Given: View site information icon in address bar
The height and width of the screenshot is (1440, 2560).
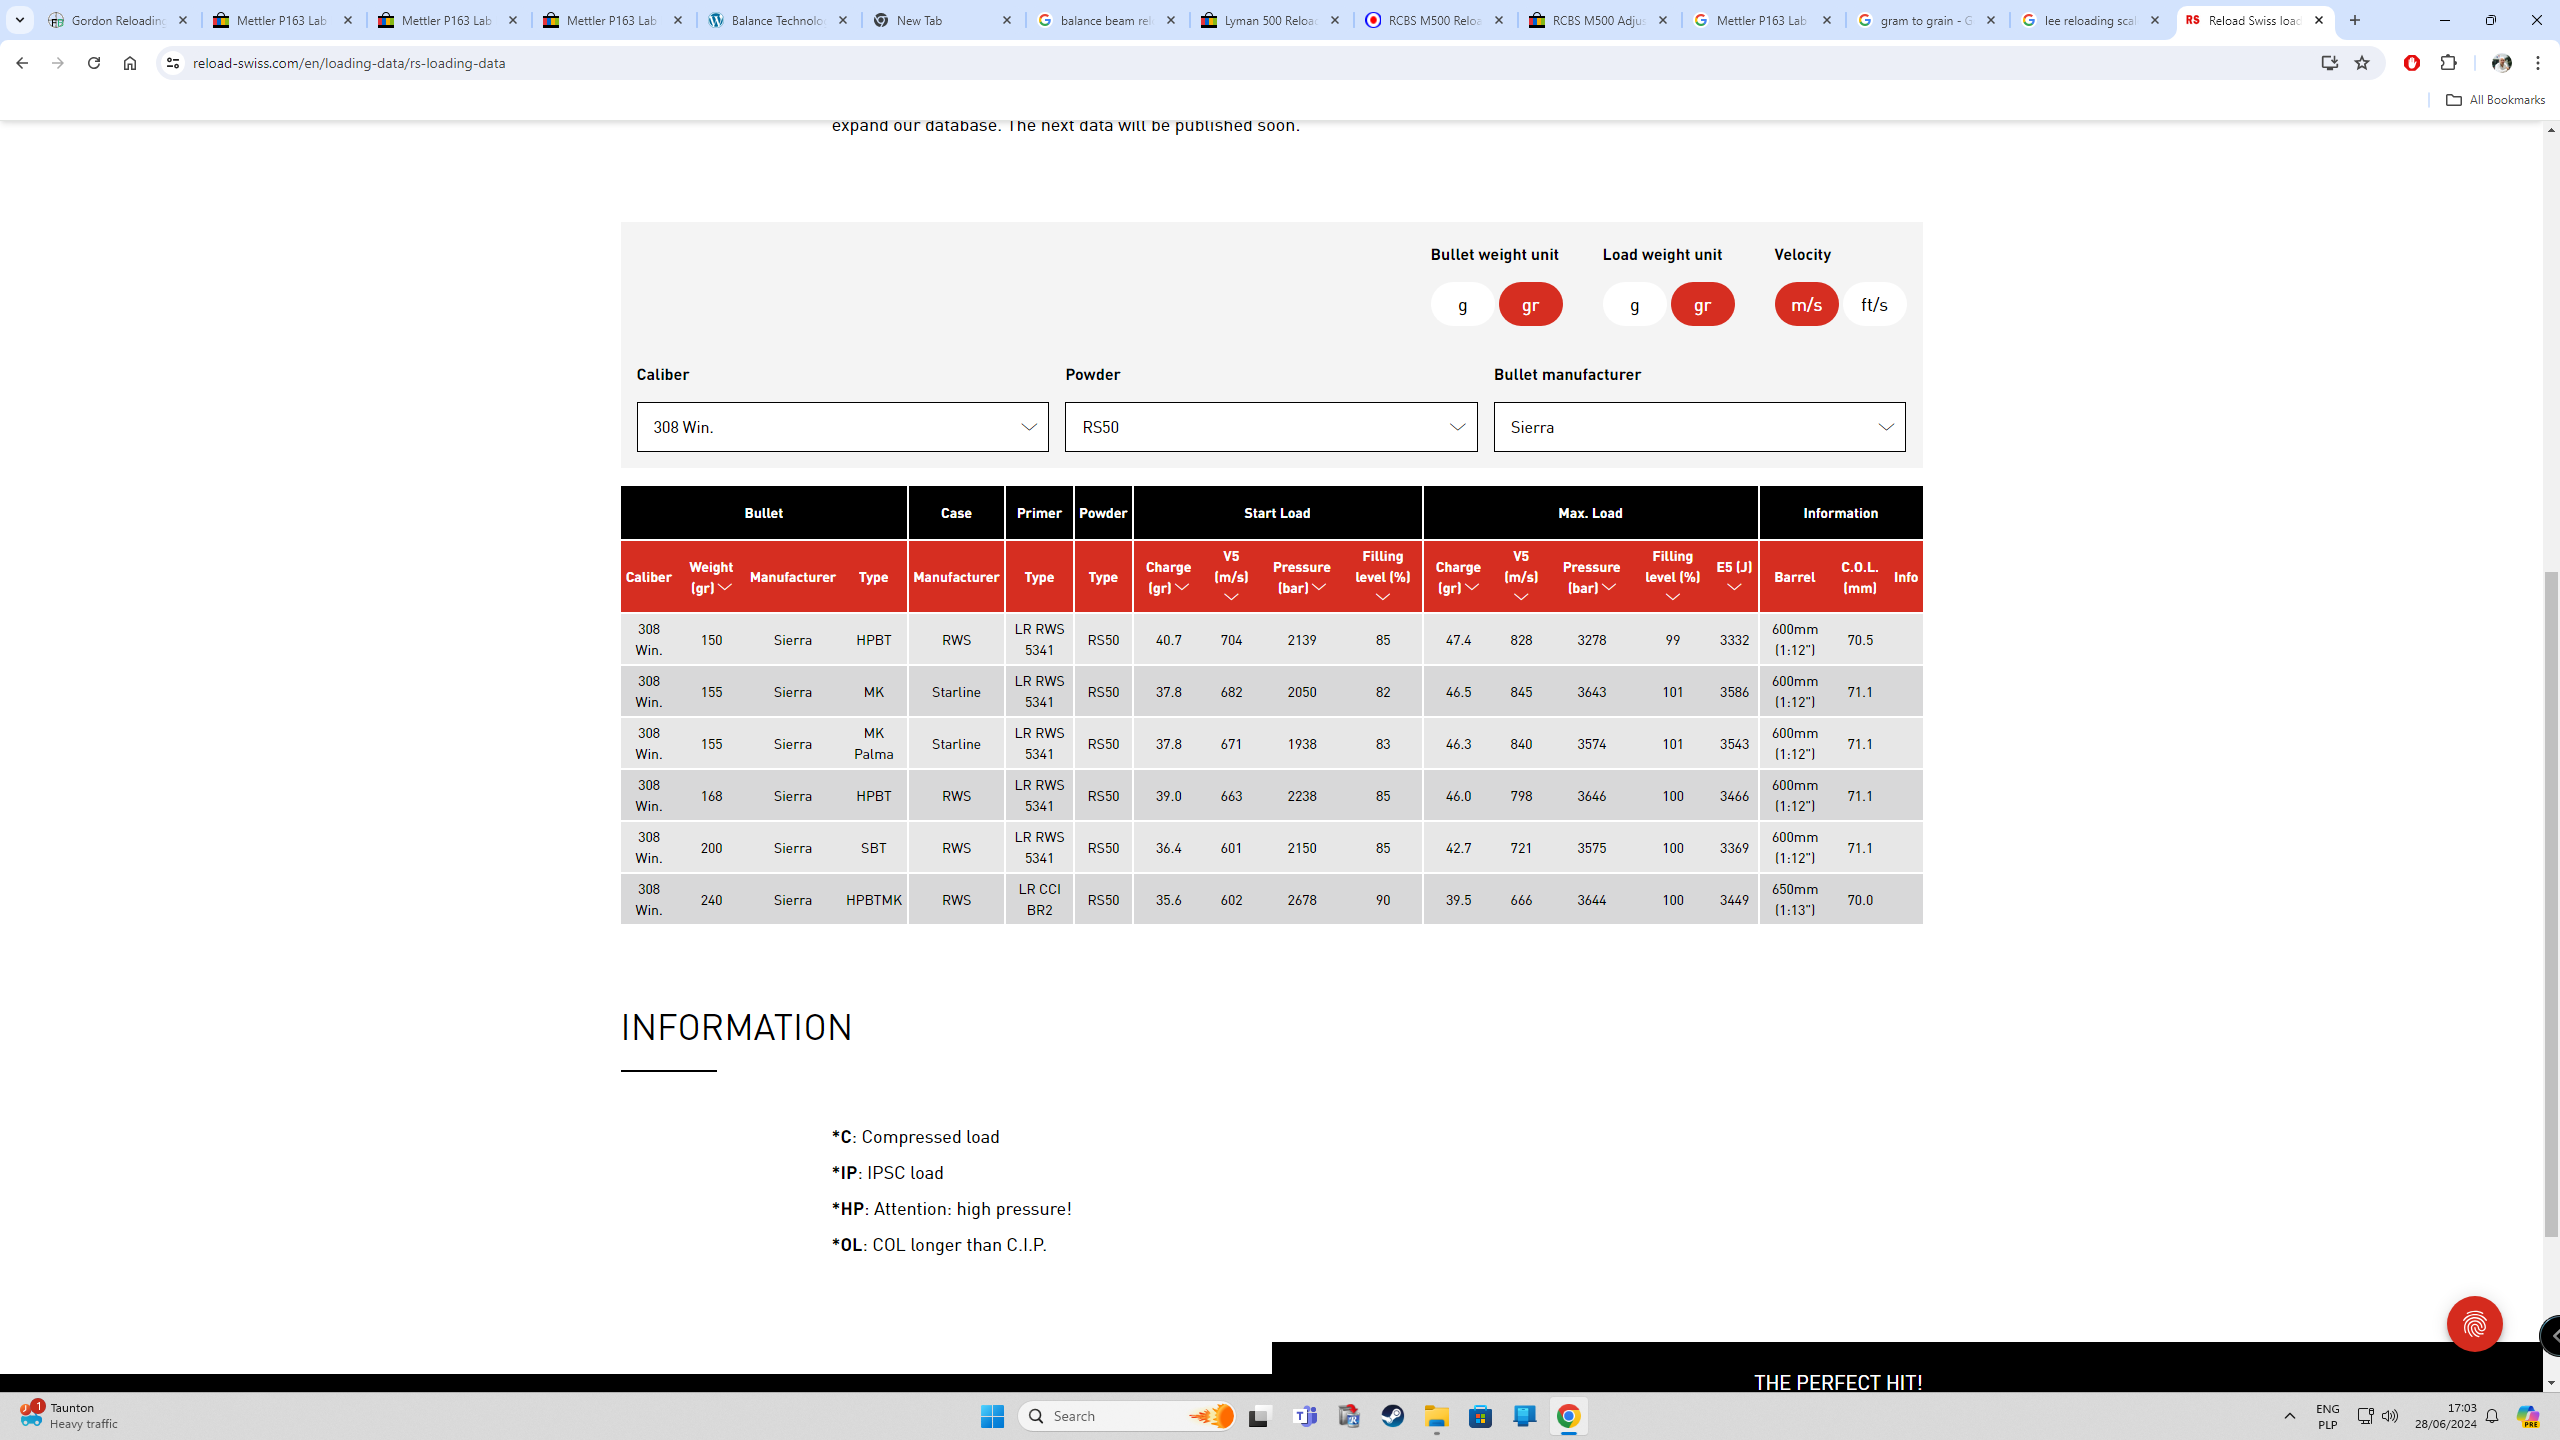Looking at the screenshot, I should pyautogui.click(x=173, y=63).
